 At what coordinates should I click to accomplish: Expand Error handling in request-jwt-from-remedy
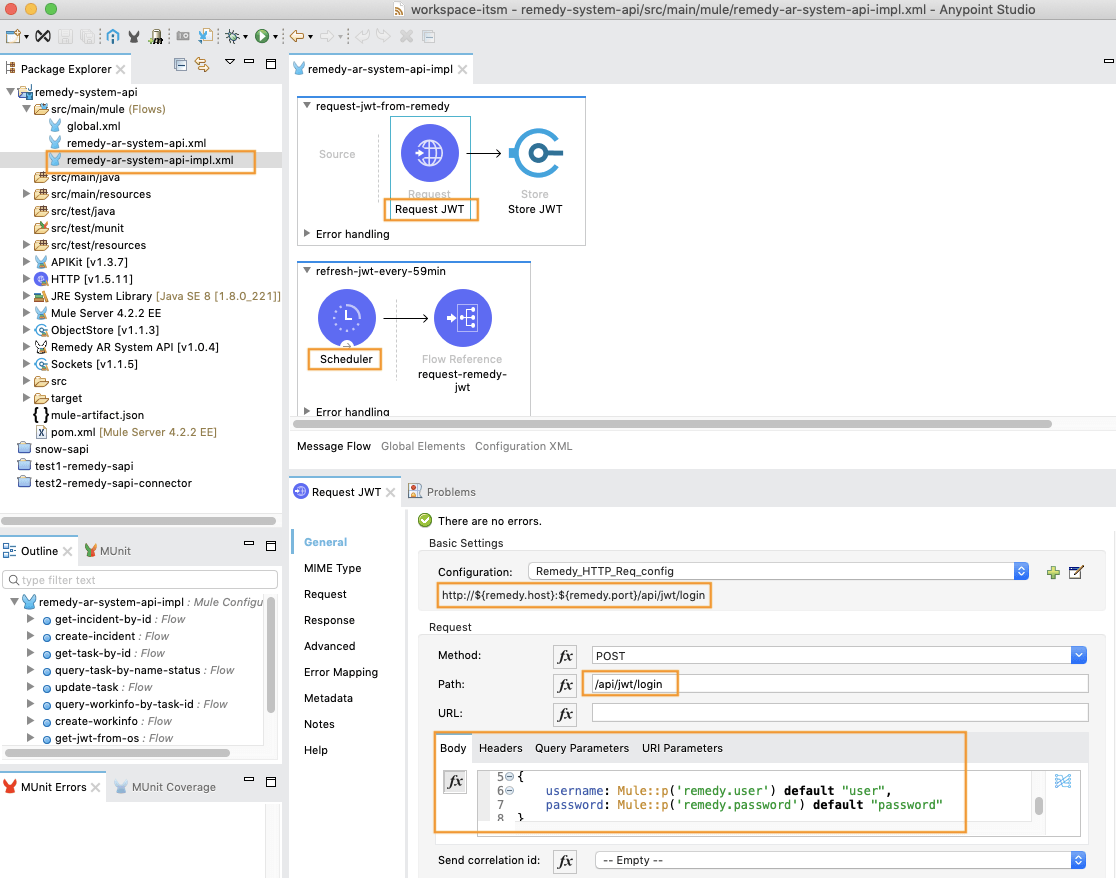tap(307, 233)
